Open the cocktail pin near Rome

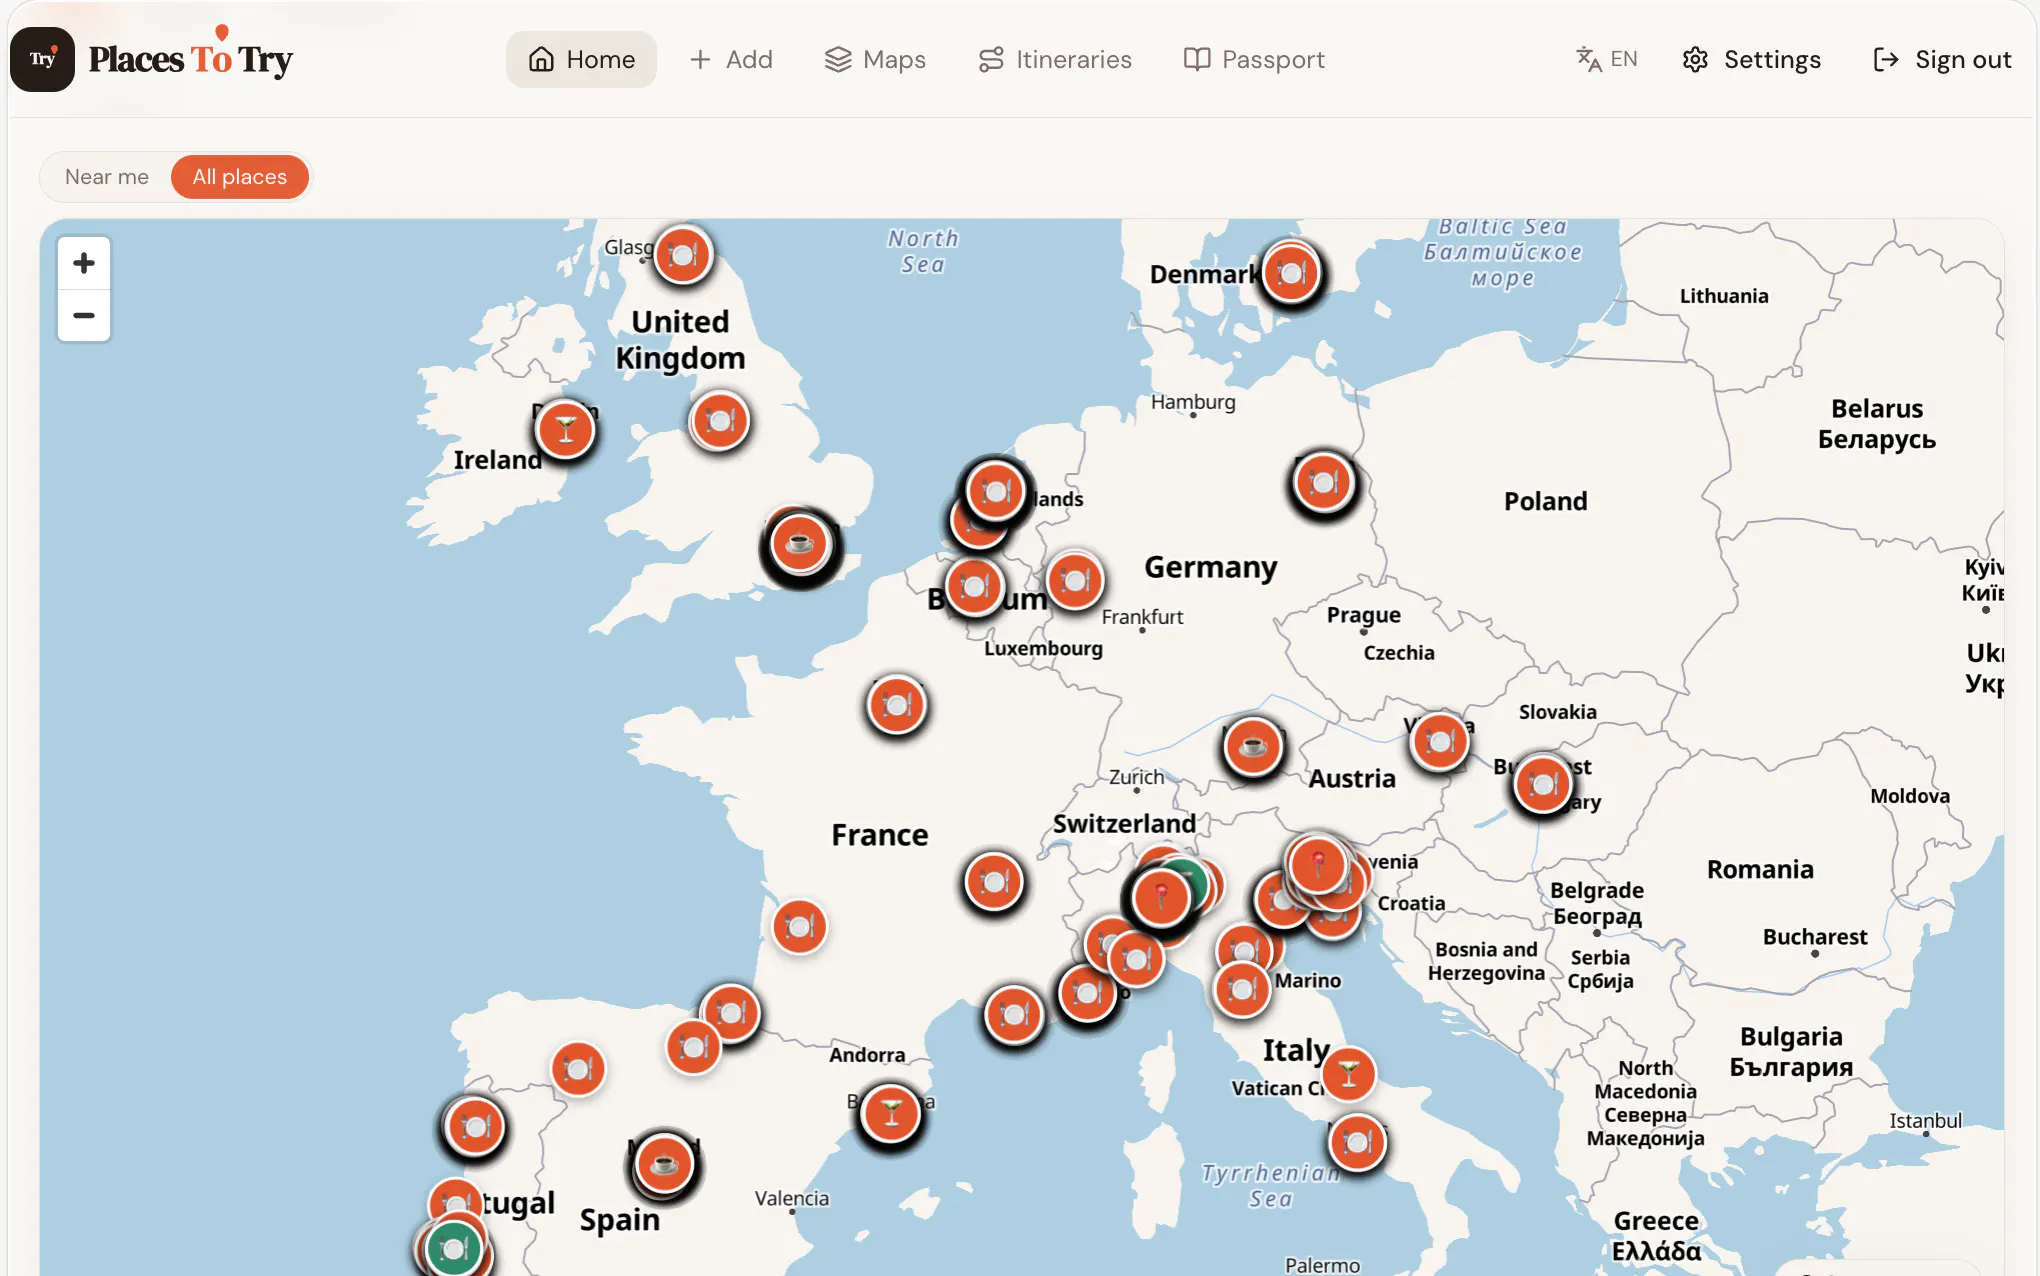(1348, 1074)
